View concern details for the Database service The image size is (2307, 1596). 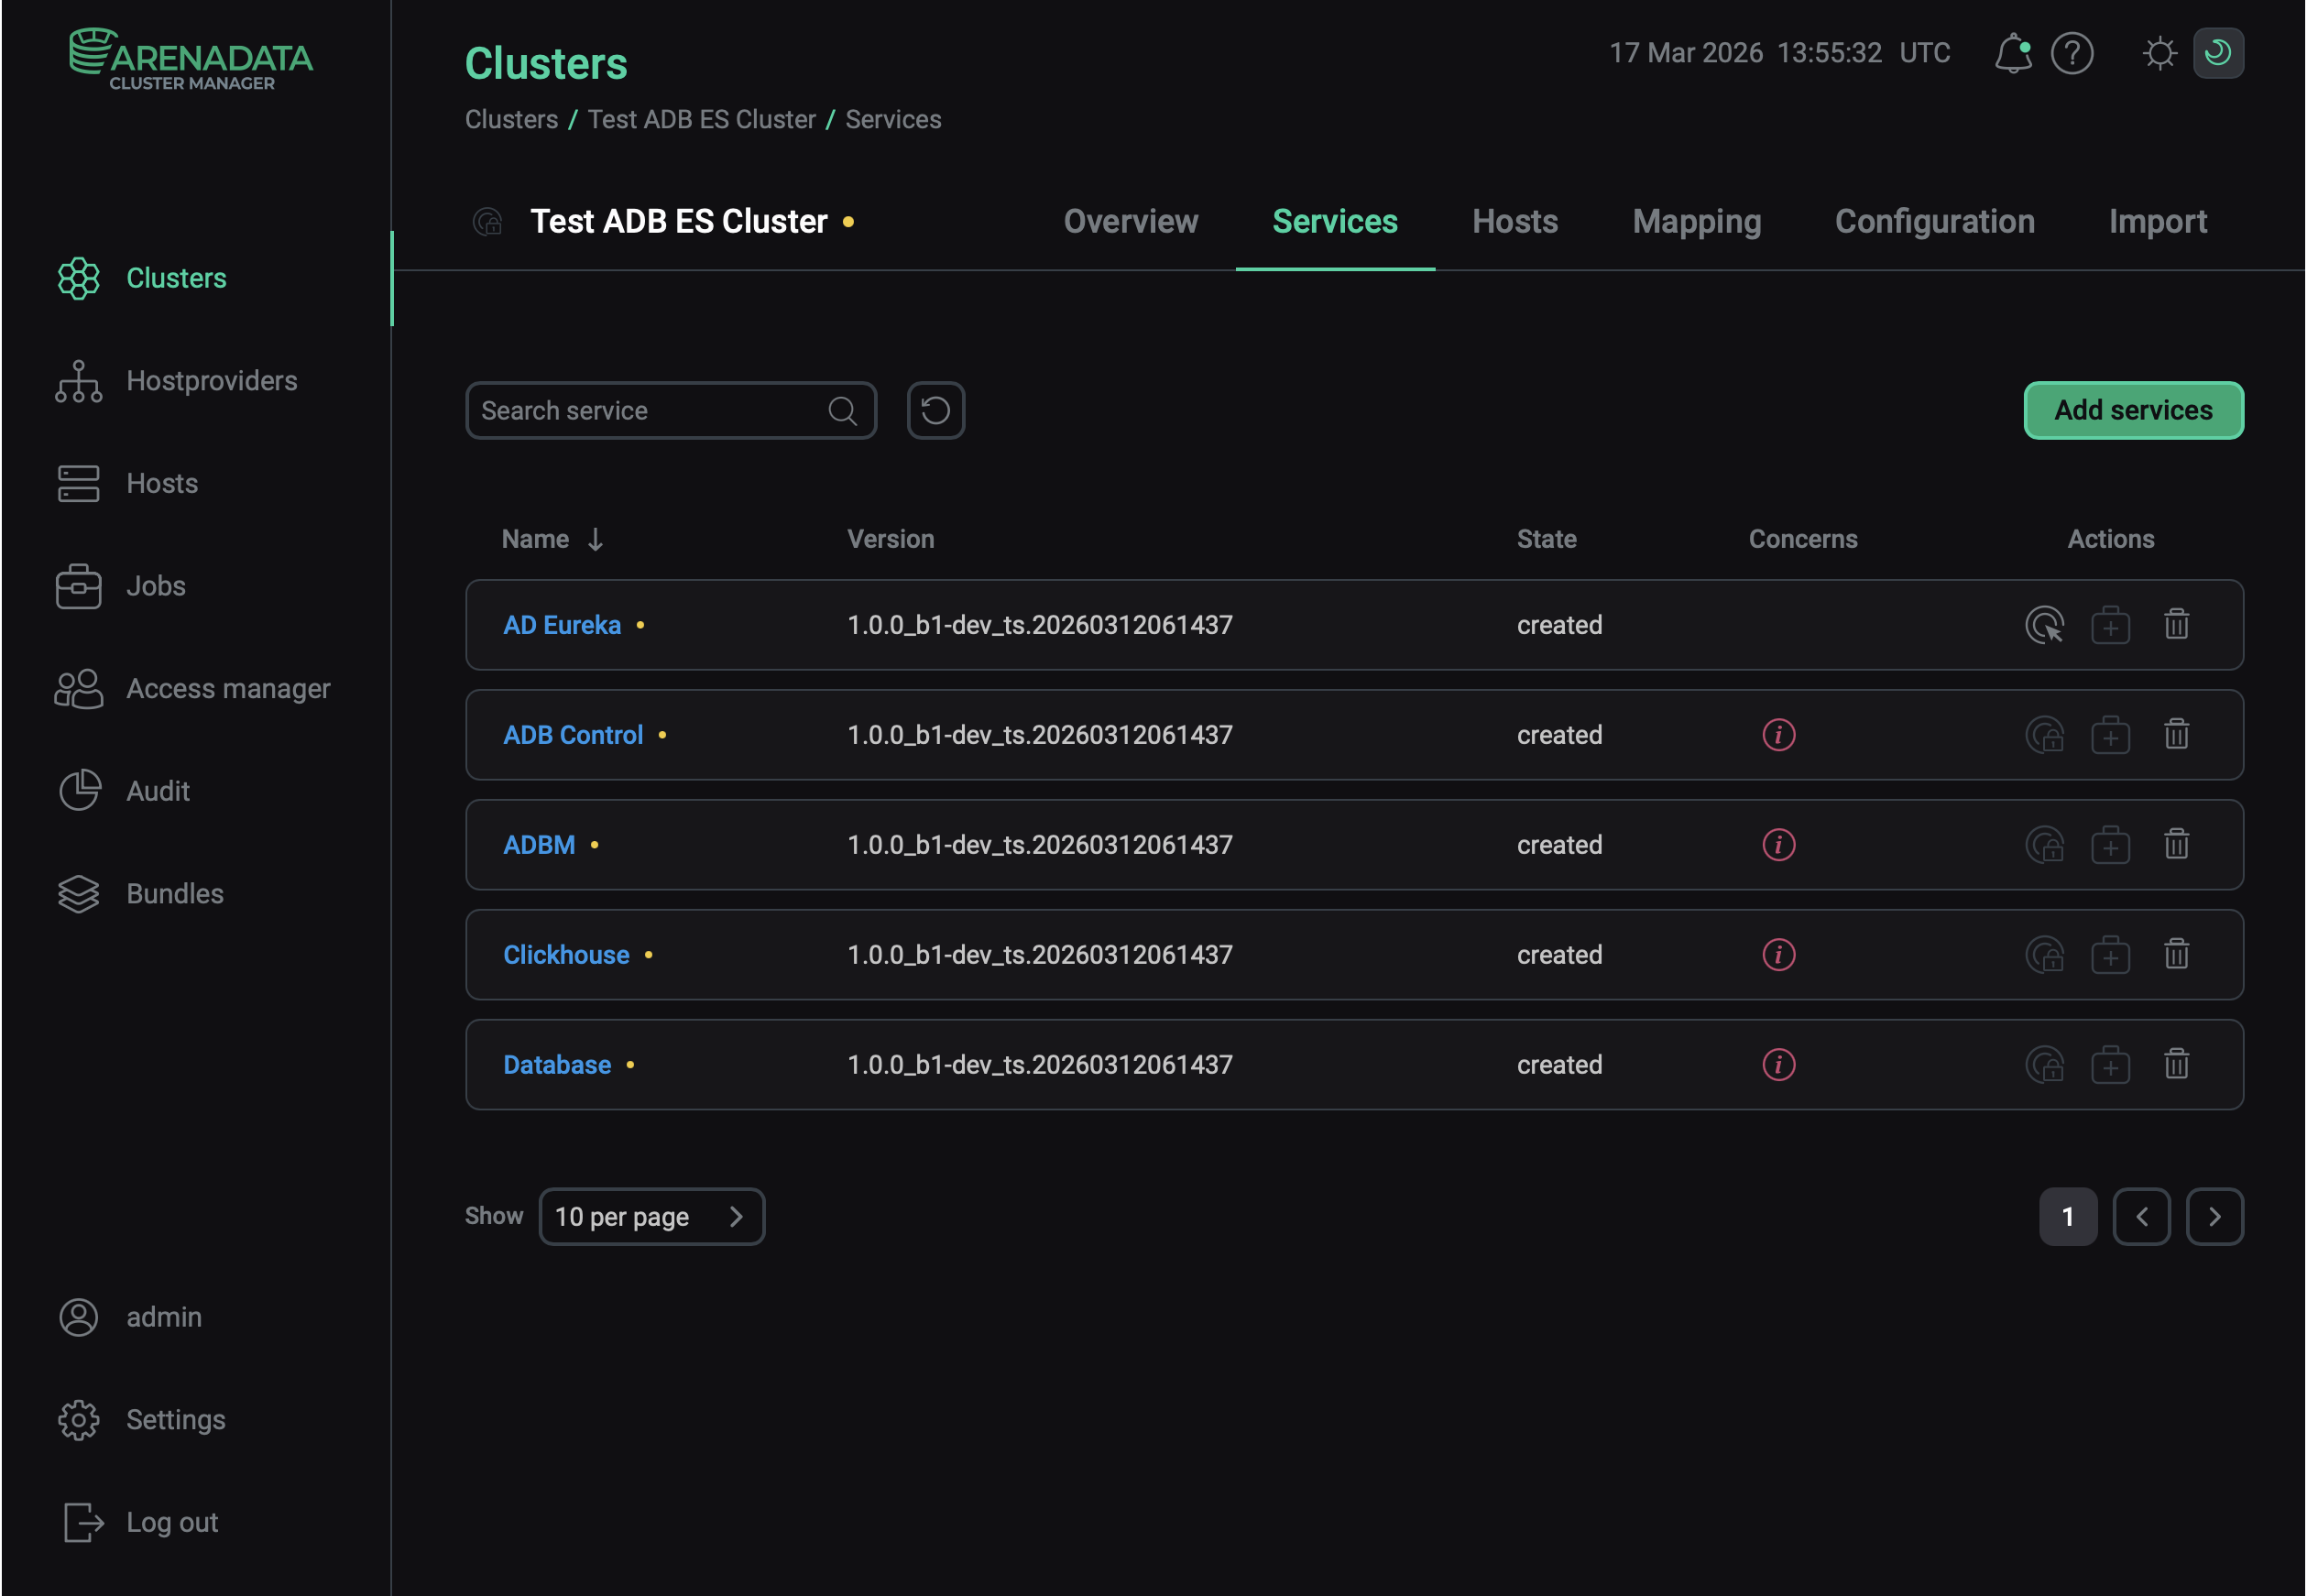coord(1777,1064)
